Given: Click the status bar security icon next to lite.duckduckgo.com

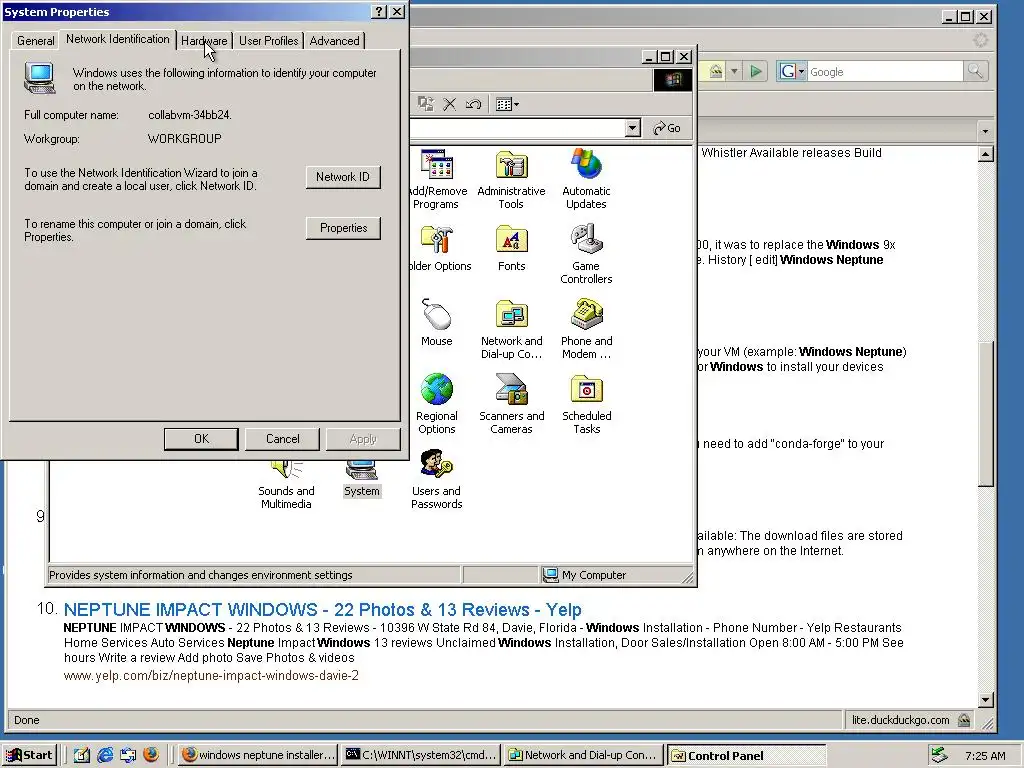Looking at the screenshot, I should (964, 720).
